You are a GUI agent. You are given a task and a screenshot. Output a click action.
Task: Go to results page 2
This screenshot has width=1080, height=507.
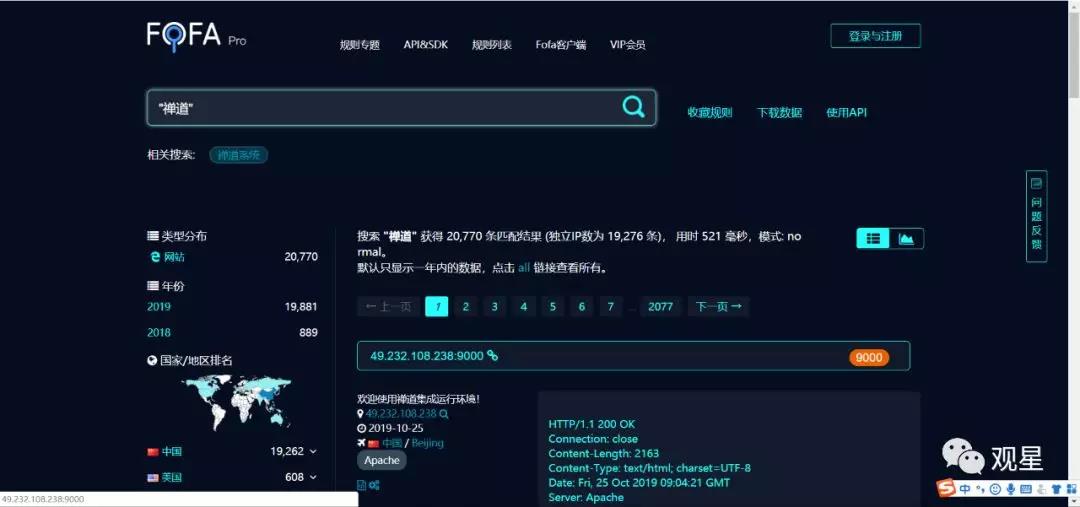tap(466, 307)
